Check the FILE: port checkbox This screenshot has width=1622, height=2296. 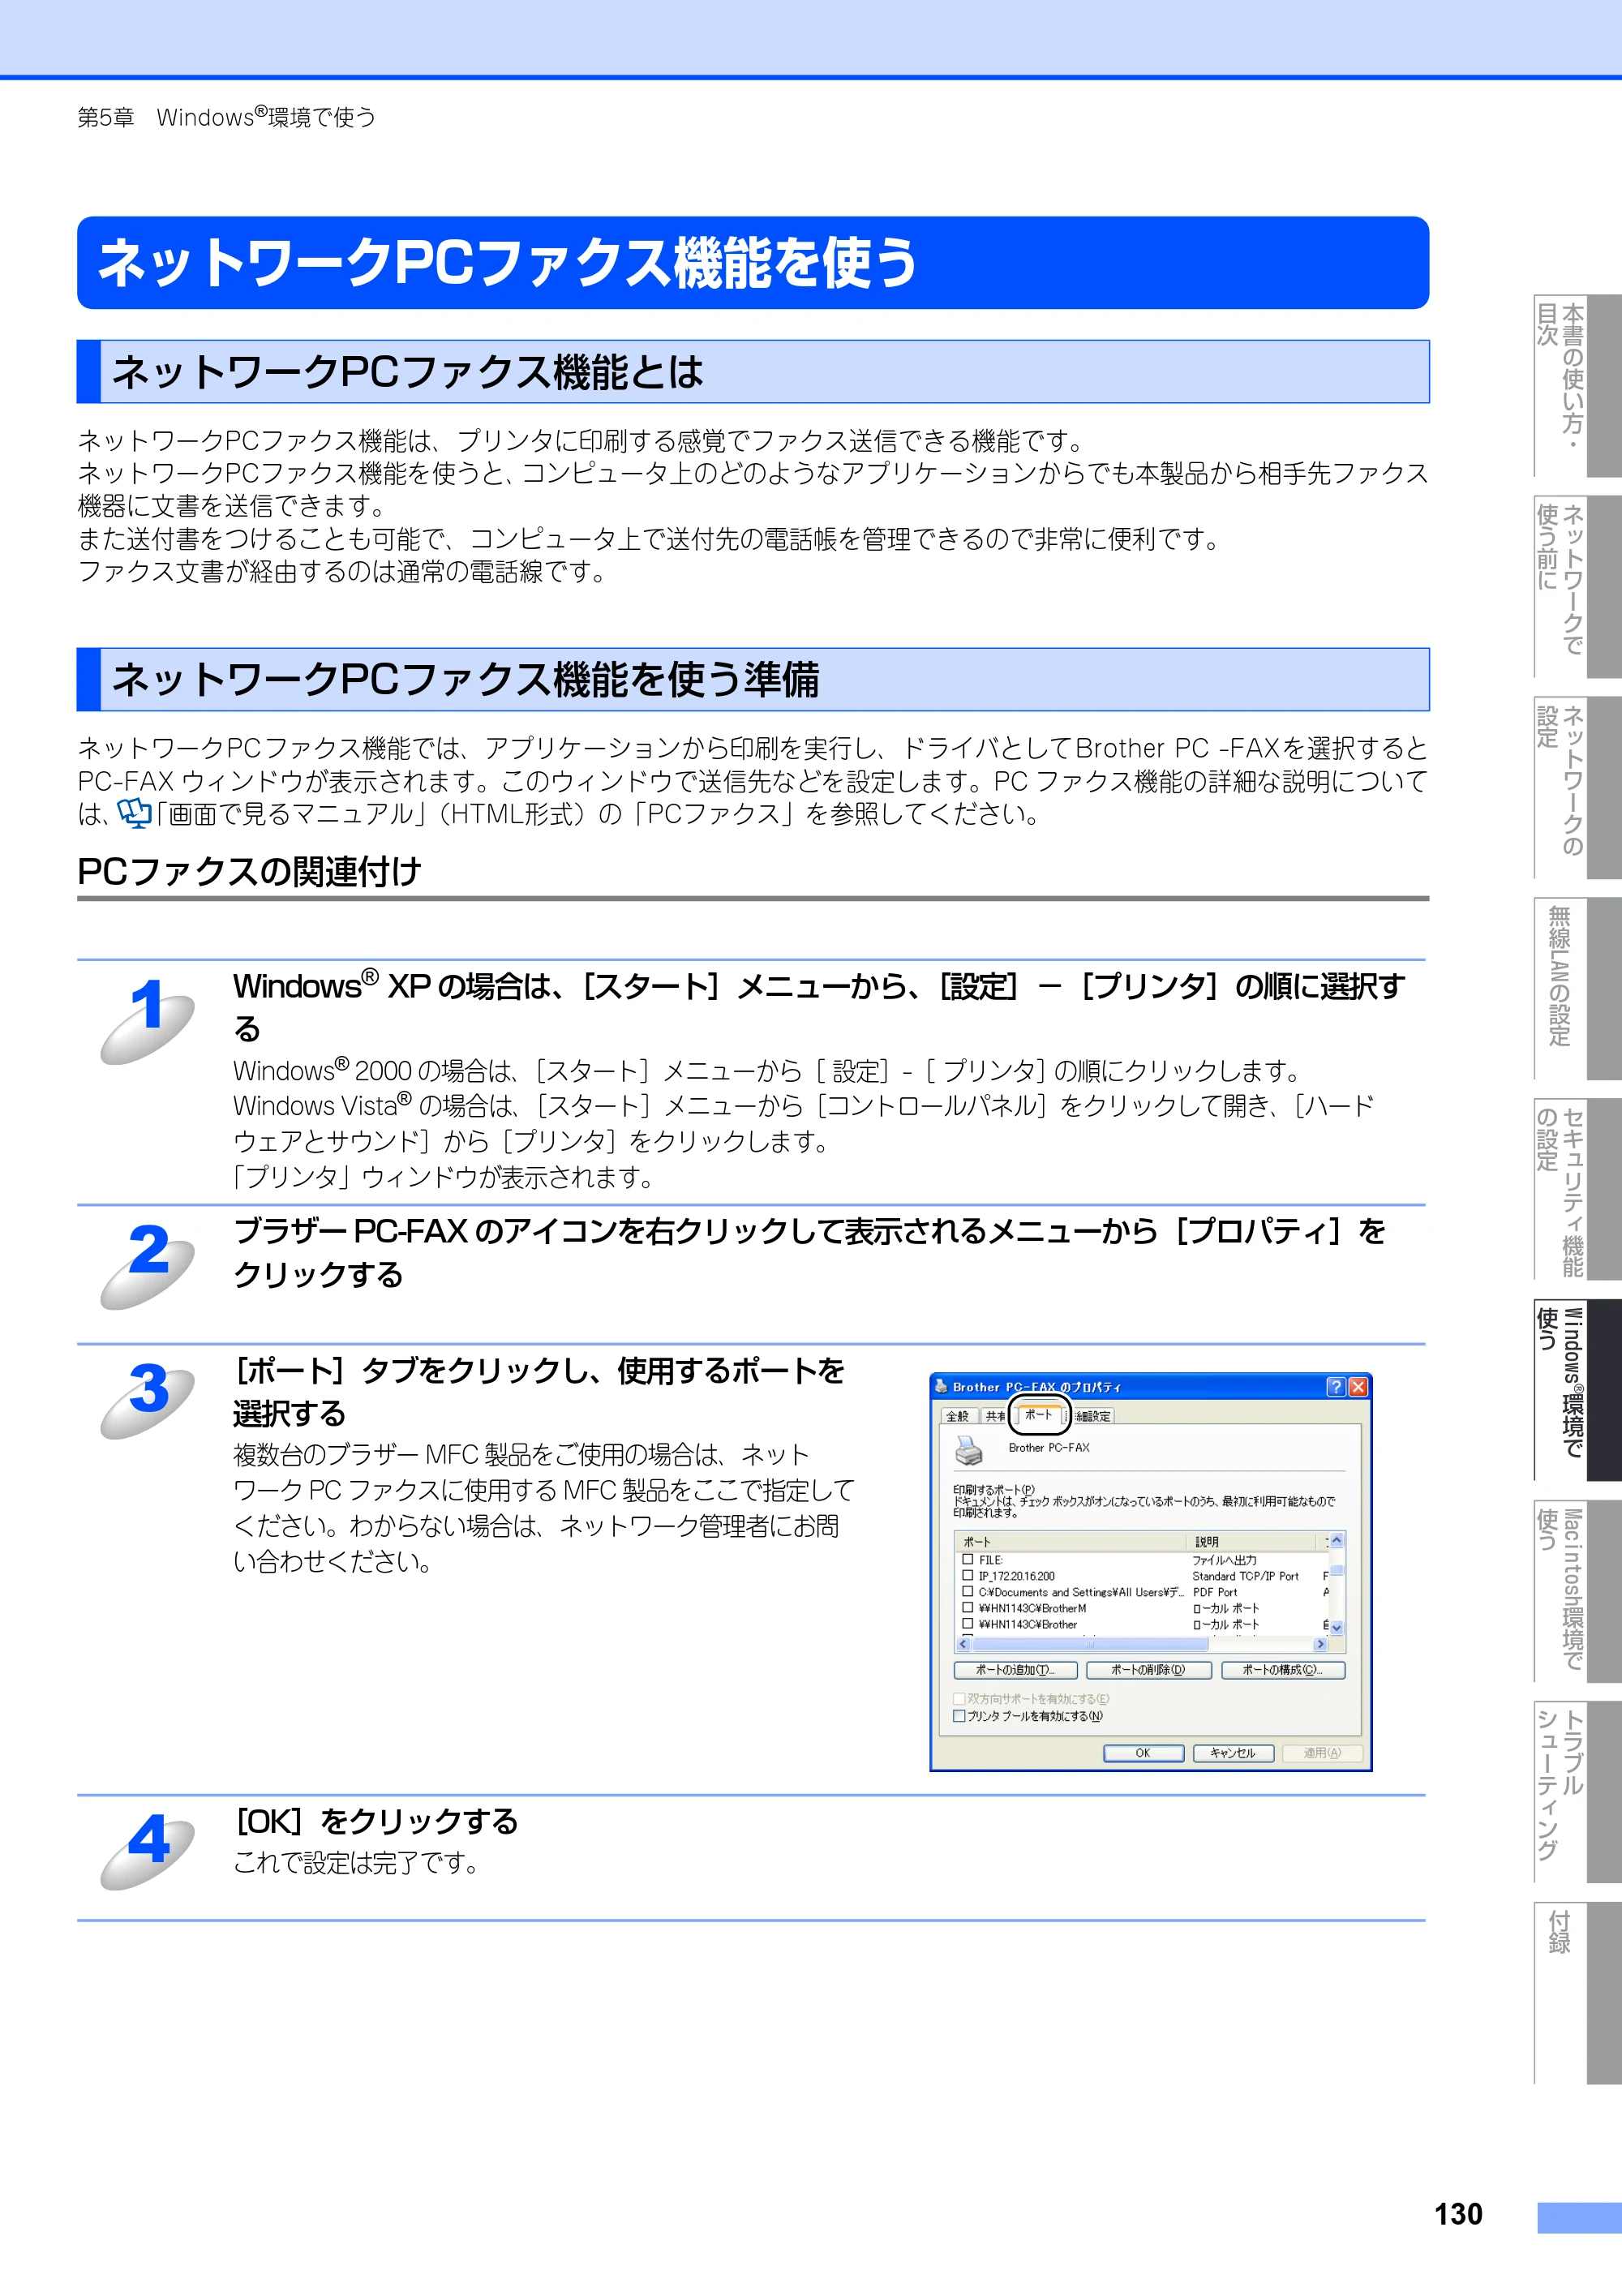click(x=967, y=1559)
